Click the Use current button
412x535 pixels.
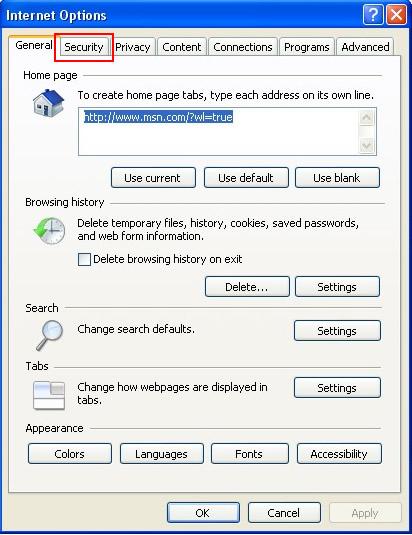[x=153, y=177]
